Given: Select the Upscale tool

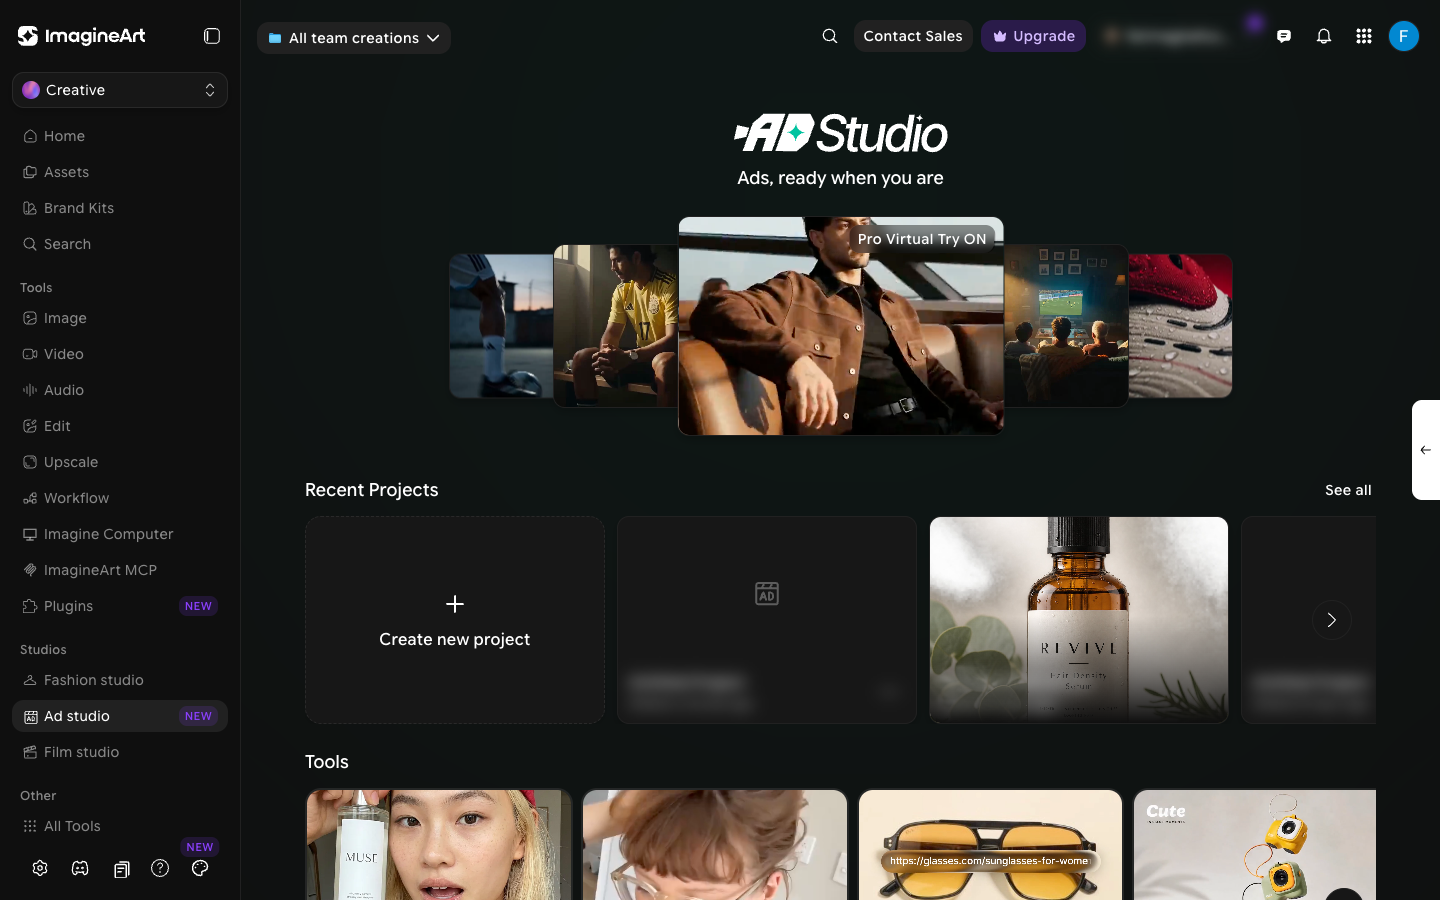Looking at the screenshot, I should click(120, 462).
